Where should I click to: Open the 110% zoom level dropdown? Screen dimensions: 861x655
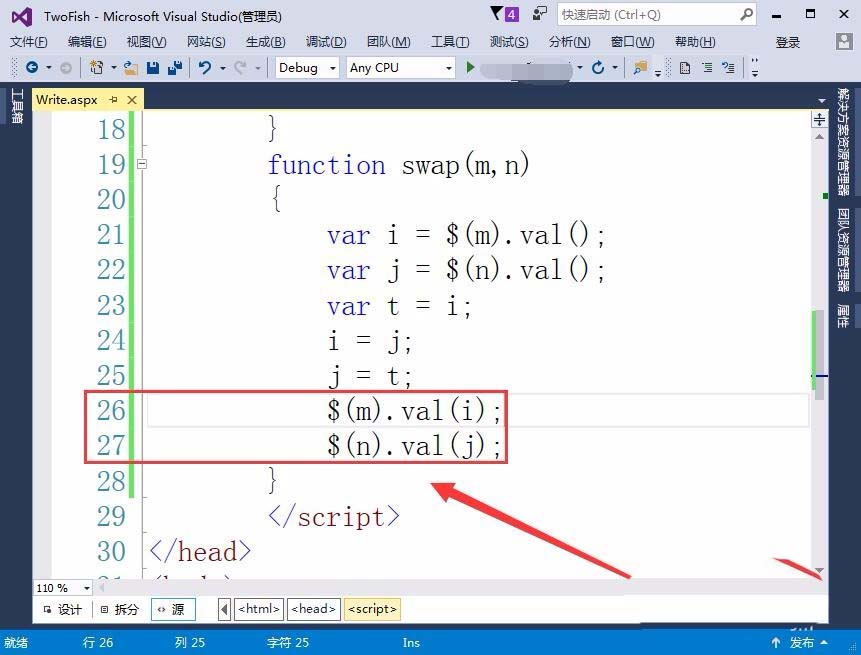point(62,588)
